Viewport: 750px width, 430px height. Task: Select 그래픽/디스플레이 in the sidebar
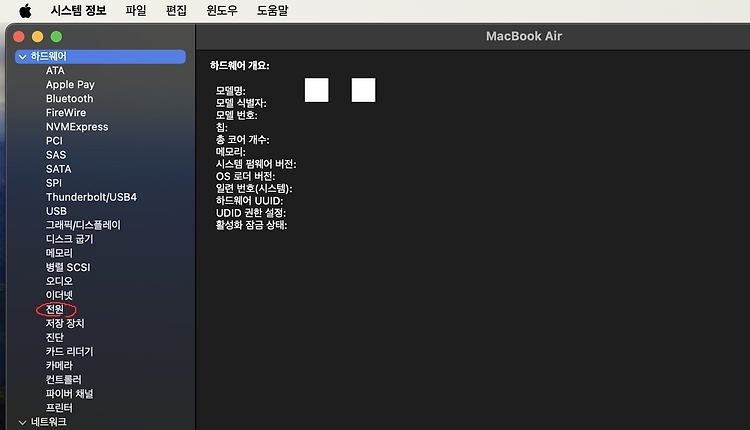[x=83, y=225]
